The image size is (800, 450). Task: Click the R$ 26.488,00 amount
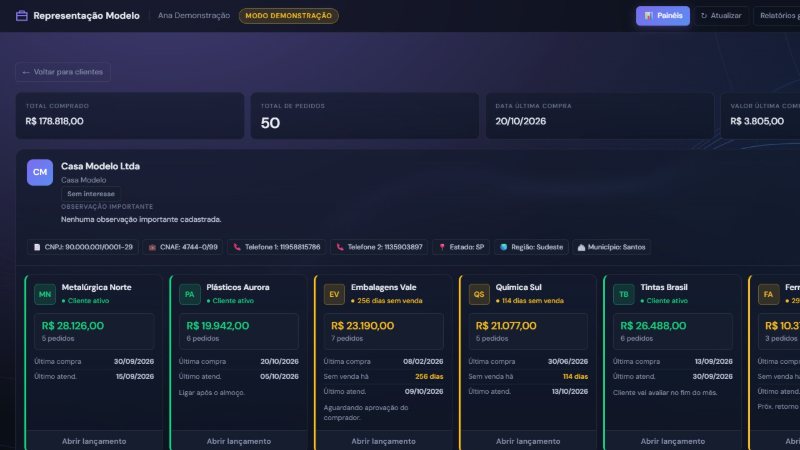click(x=653, y=326)
